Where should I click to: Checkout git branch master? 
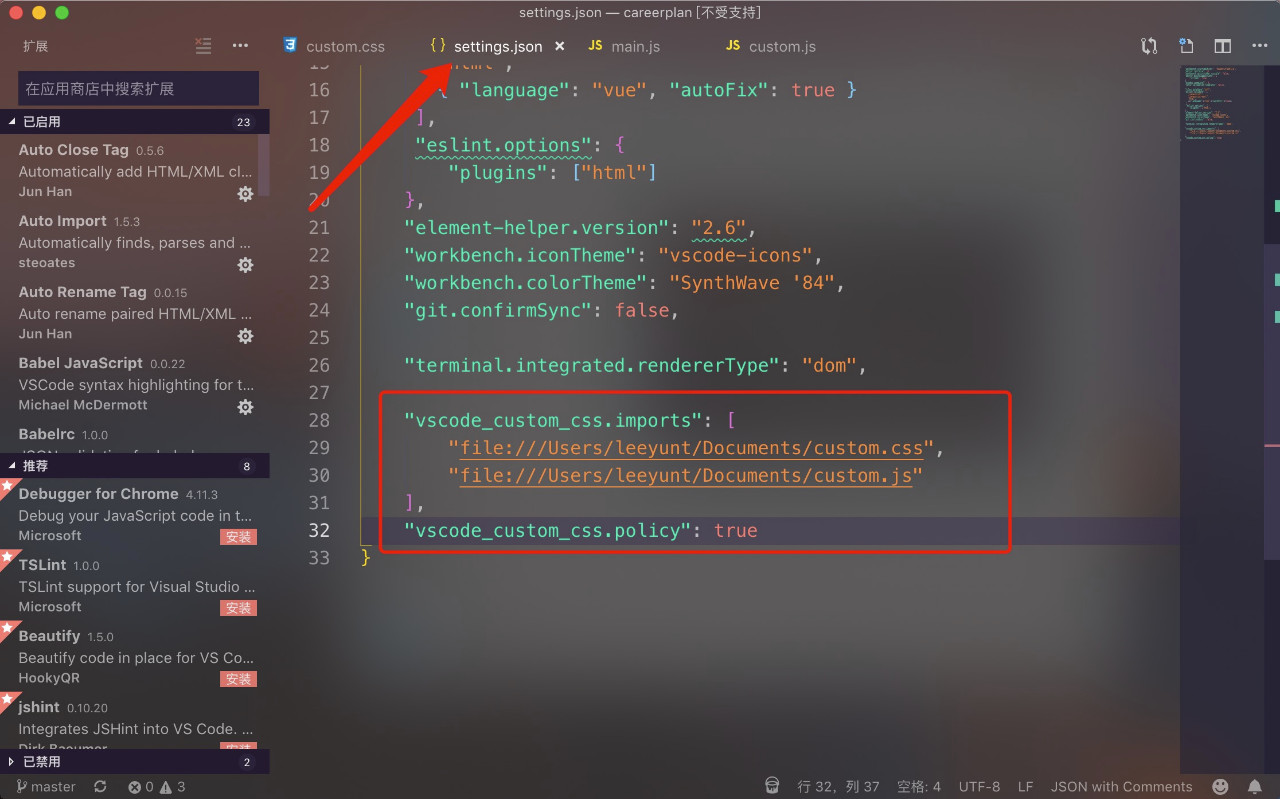pyautogui.click(x=44, y=787)
